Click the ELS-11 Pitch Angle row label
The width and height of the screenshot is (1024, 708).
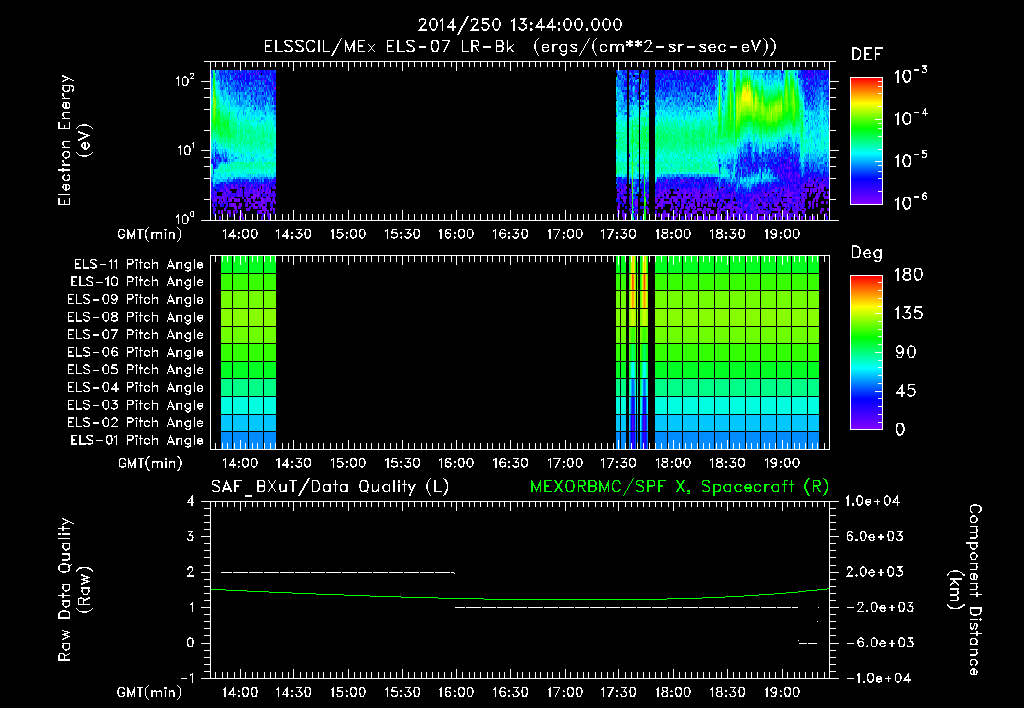click(x=138, y=265)
